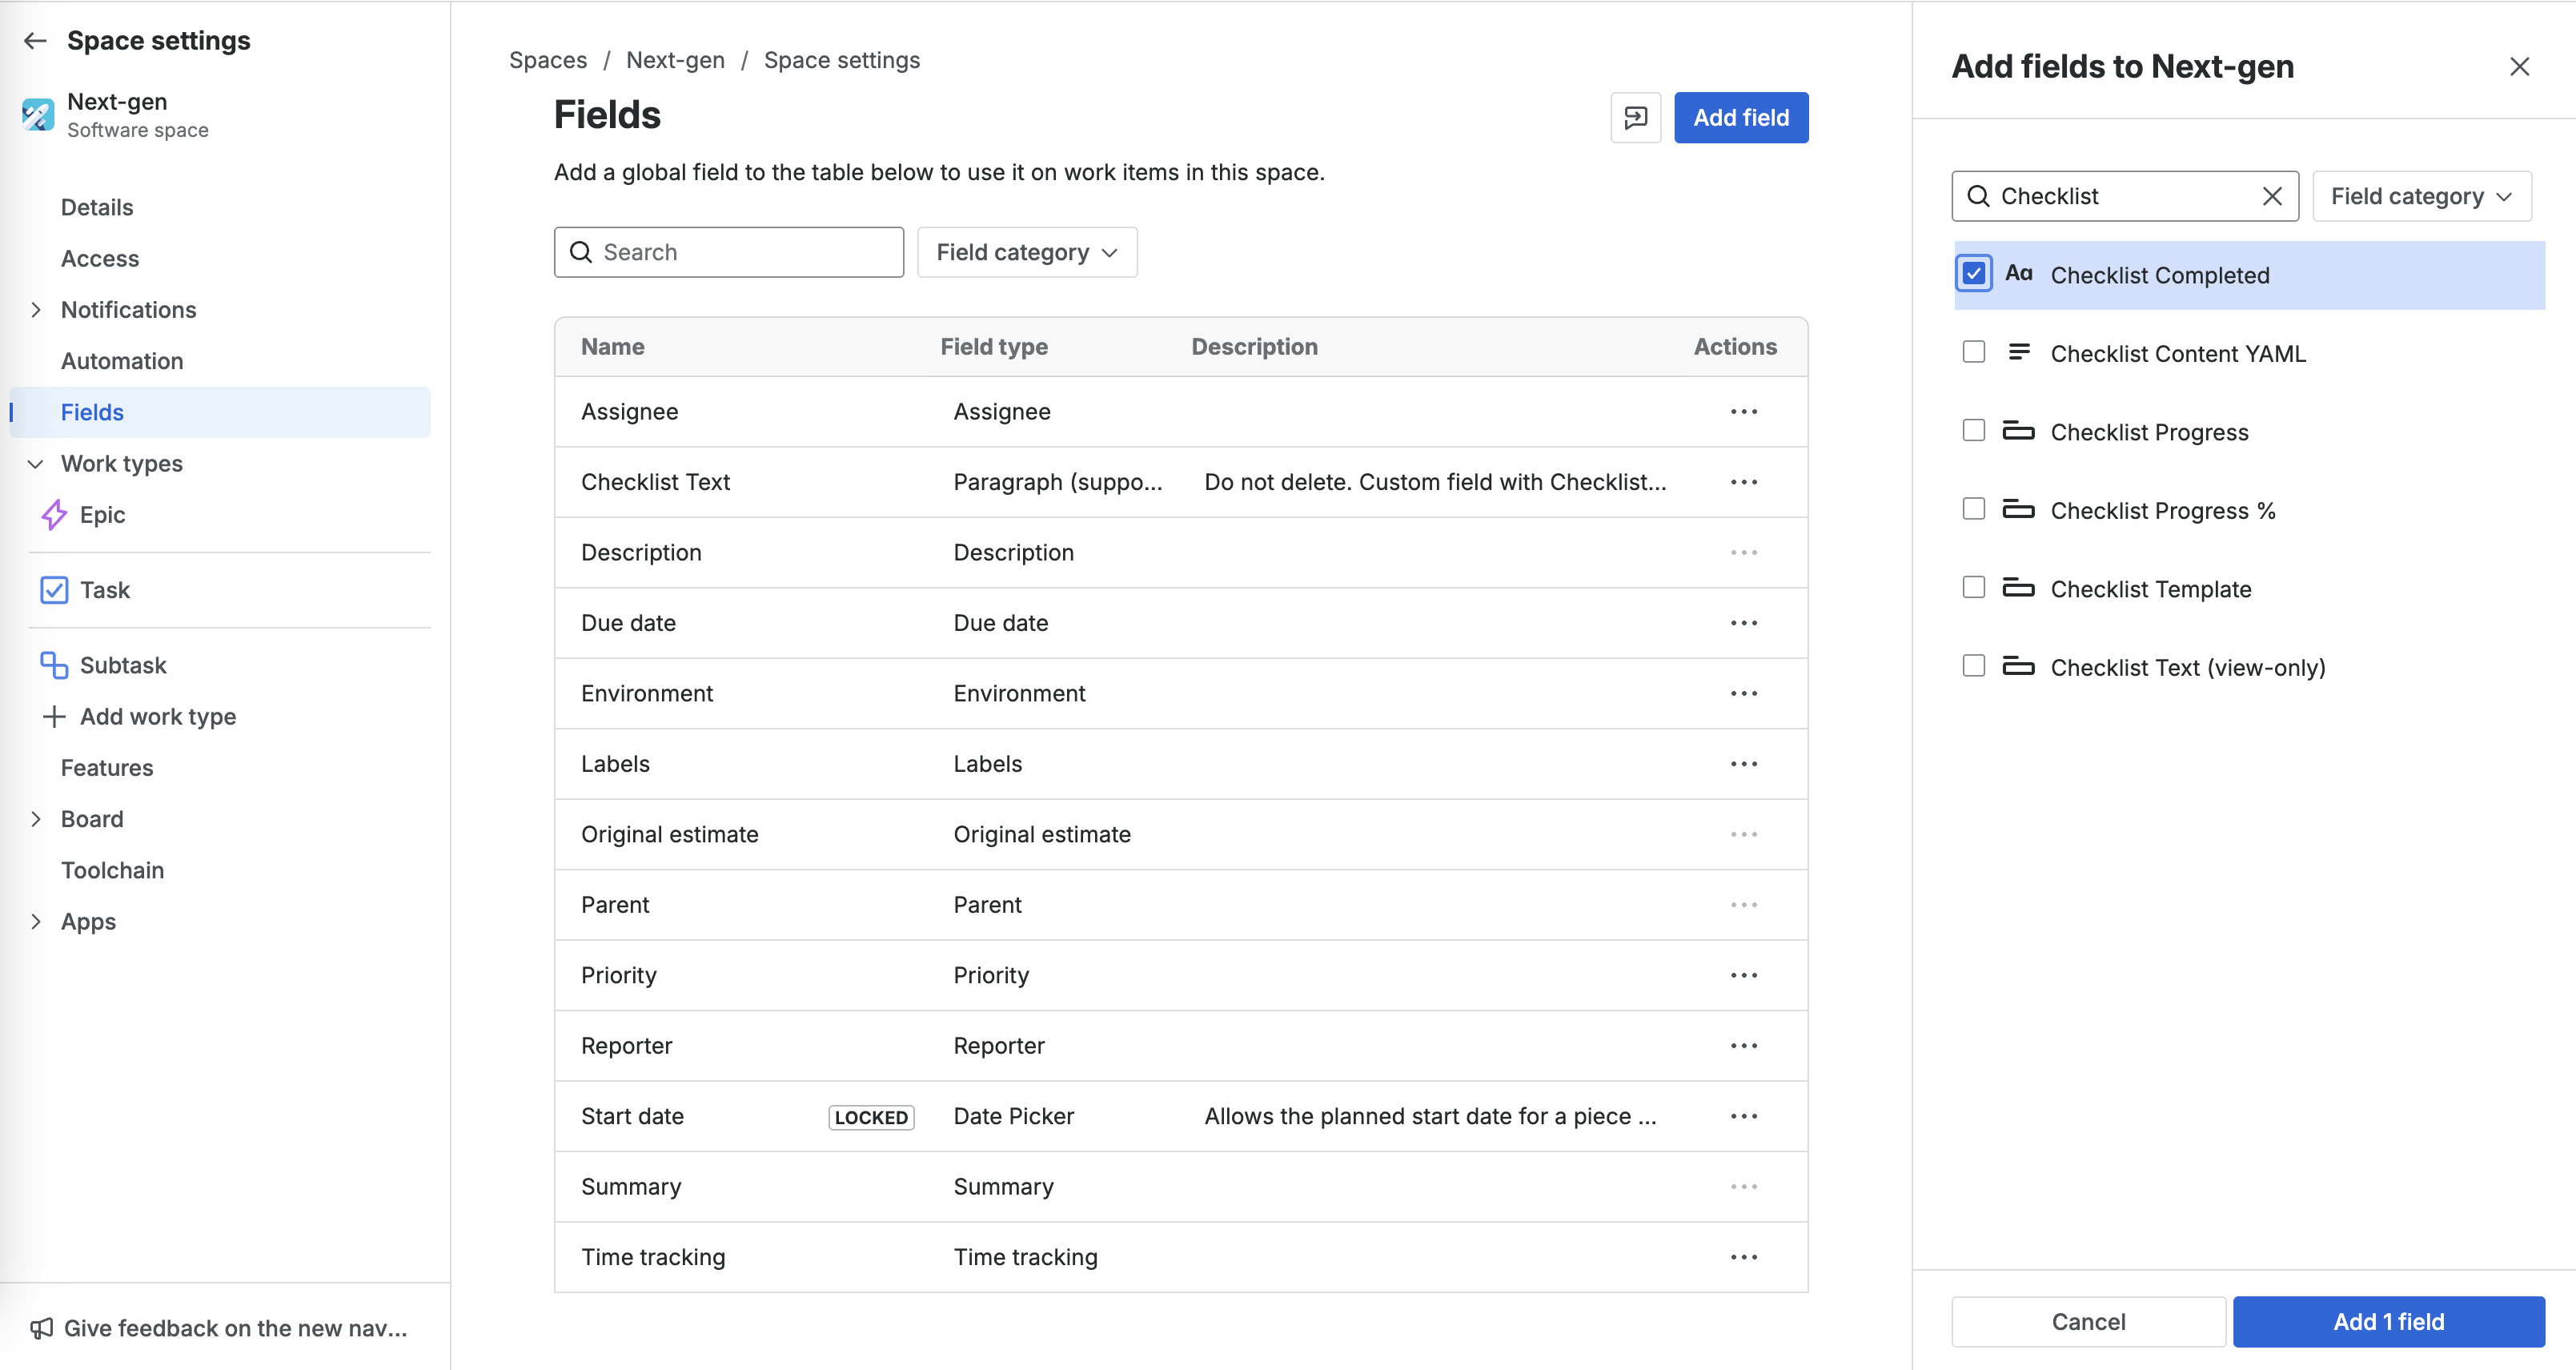Tick the Checklist Template checkbox
Screen dimensions: 2576x1370
(x=1973, y=588)
